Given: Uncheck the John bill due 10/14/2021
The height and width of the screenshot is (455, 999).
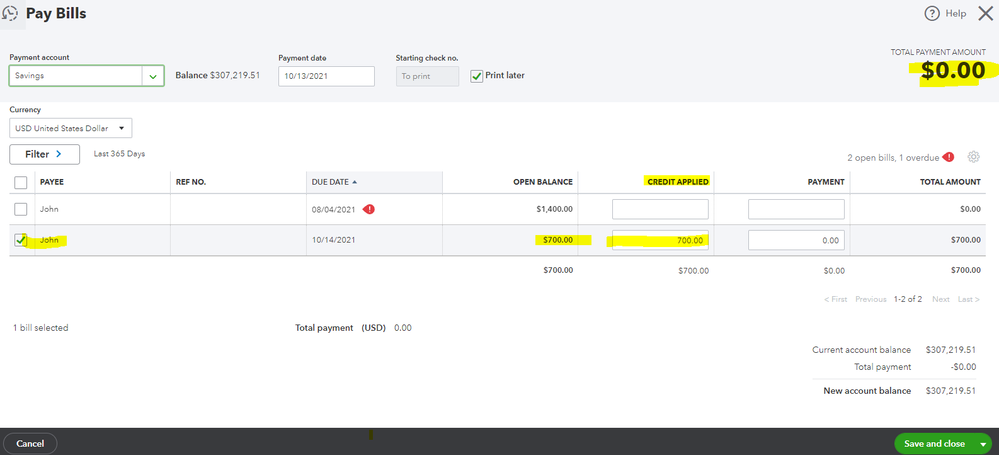Looking at the screenshot, I should (x=21, y=240).
